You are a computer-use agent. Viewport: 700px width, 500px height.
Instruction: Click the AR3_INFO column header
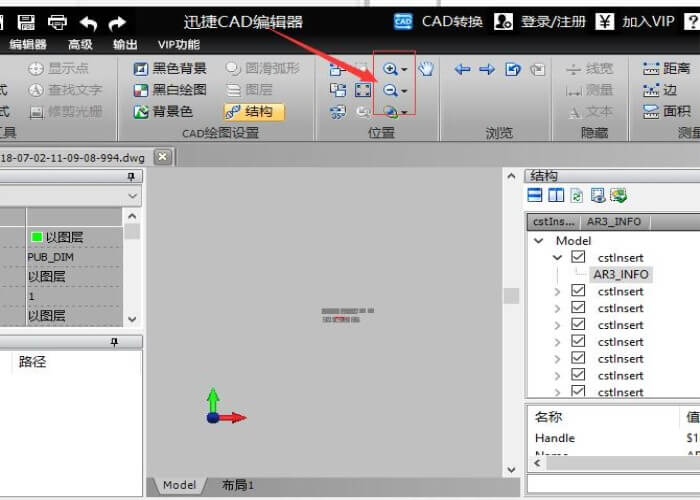click(614, 221)
